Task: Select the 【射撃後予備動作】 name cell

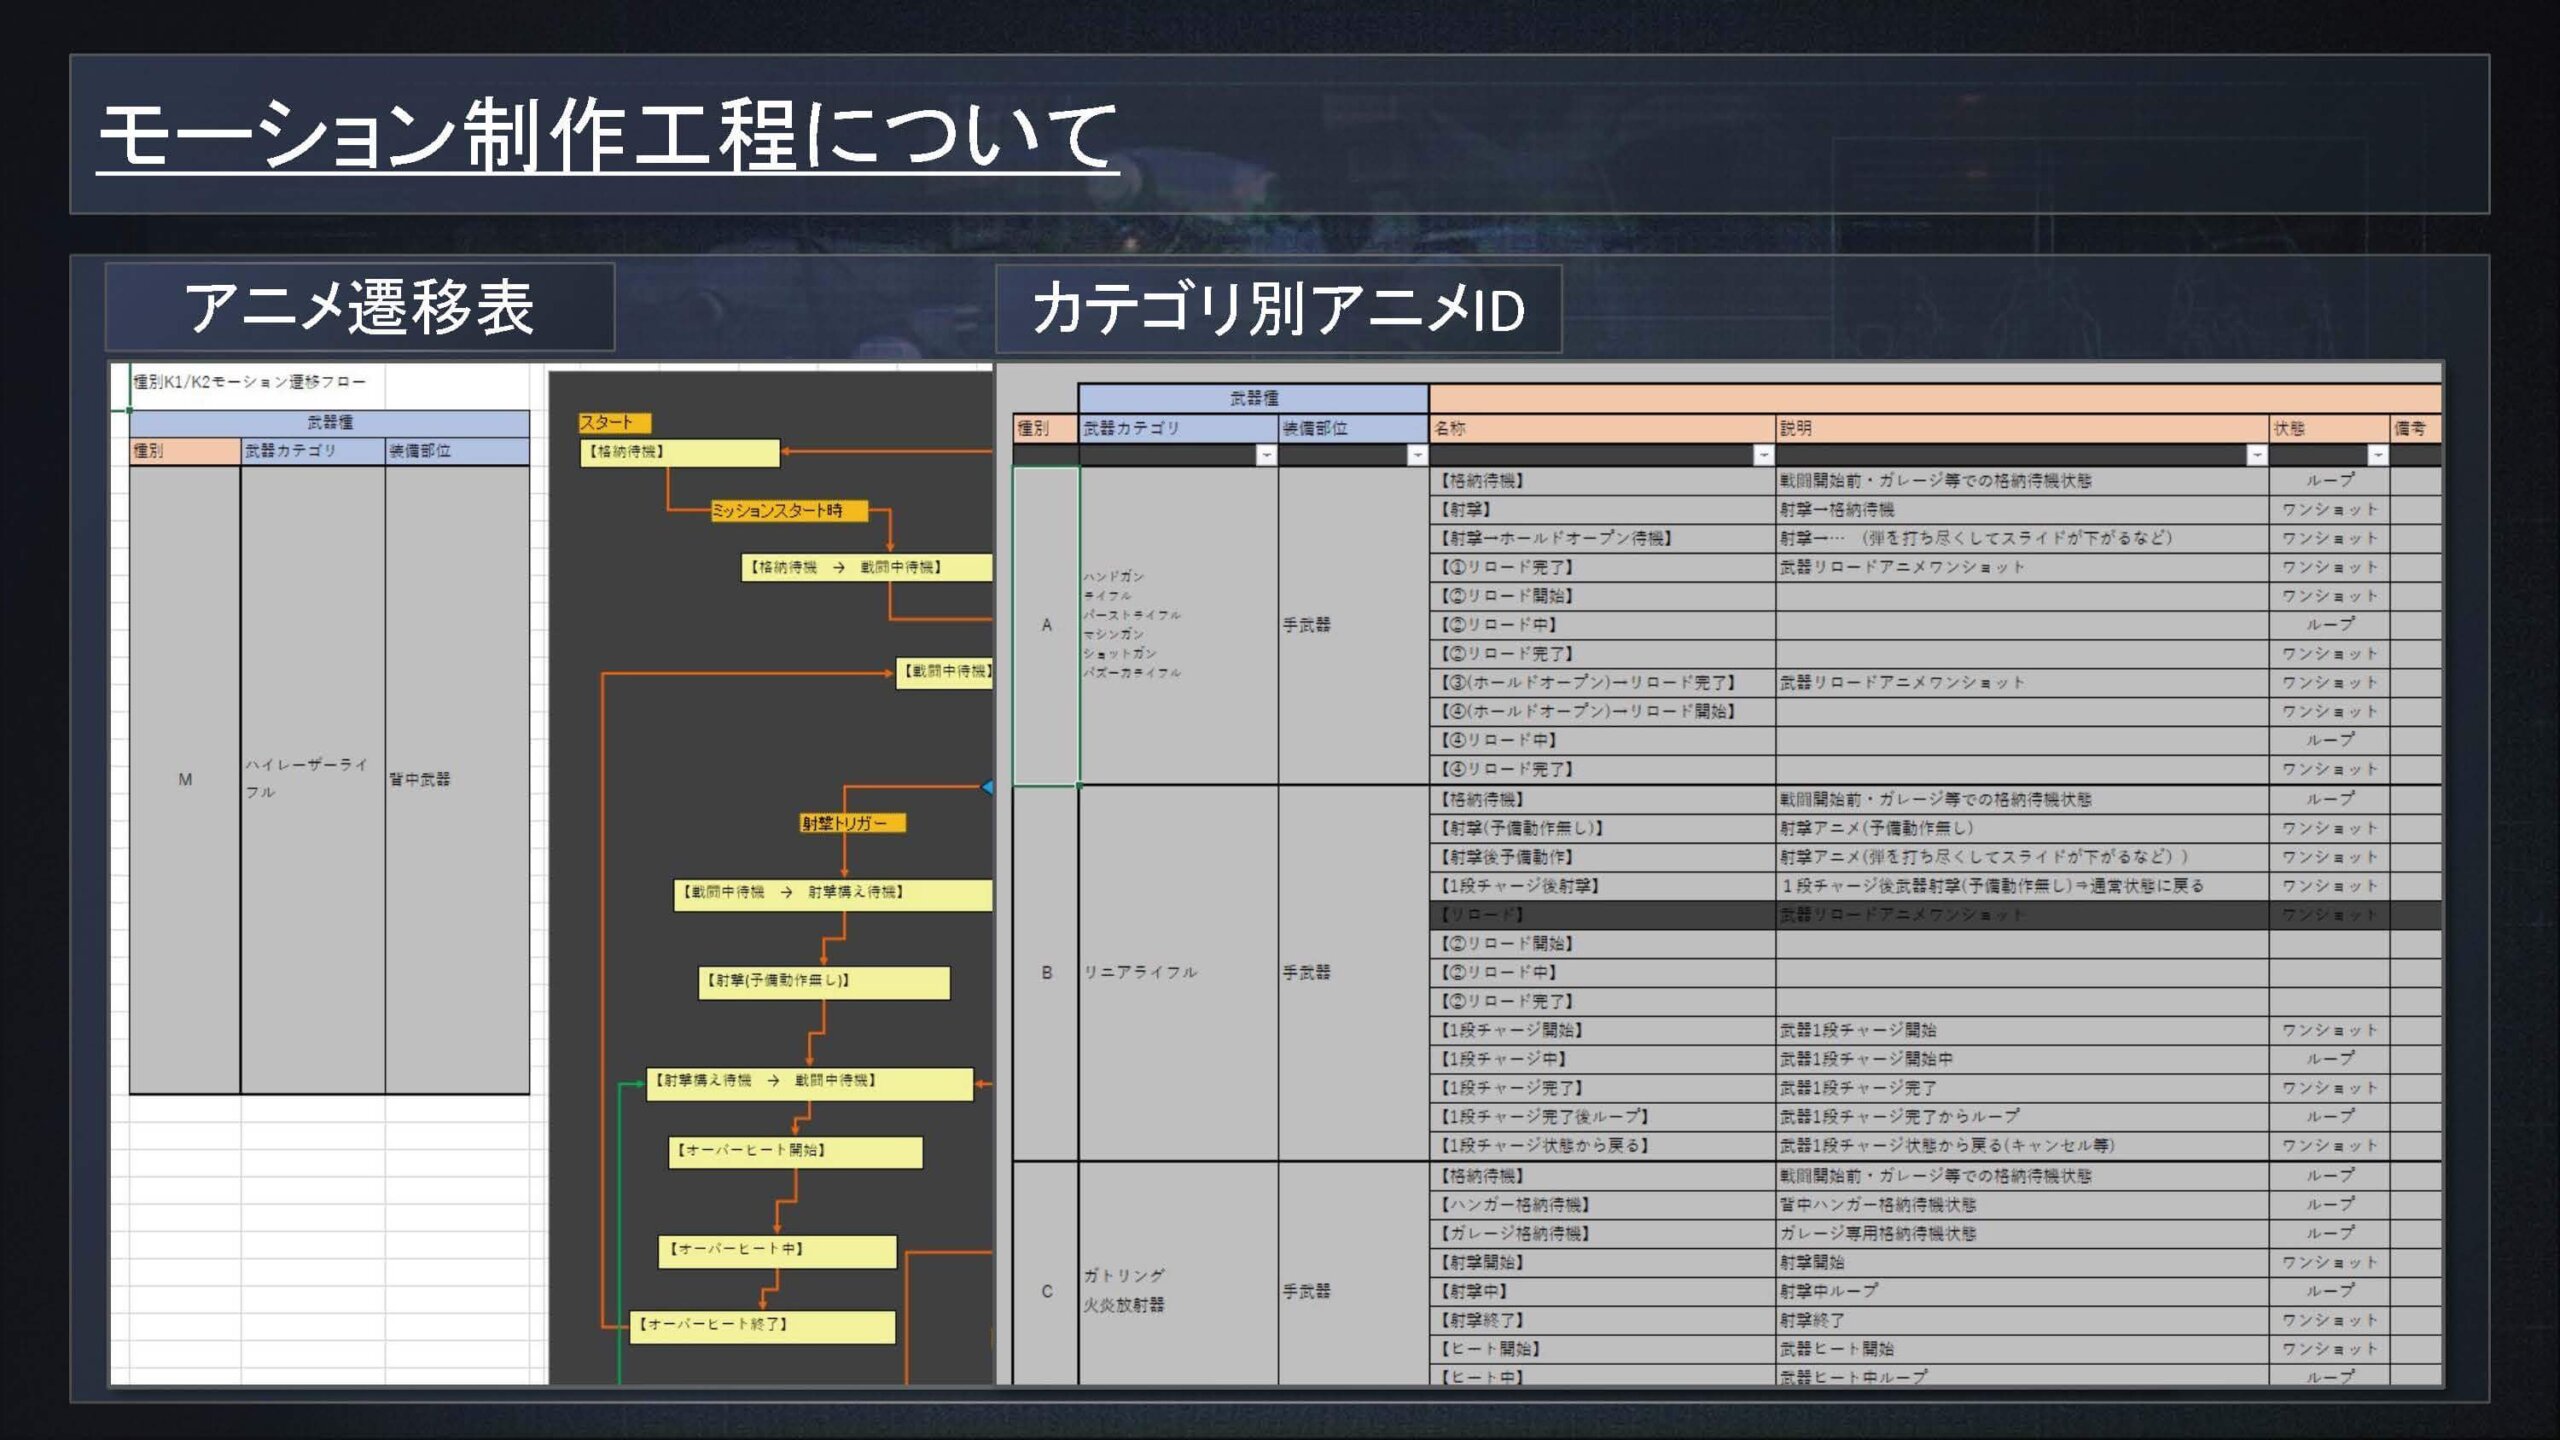Action: click(x=1602, y=858)
